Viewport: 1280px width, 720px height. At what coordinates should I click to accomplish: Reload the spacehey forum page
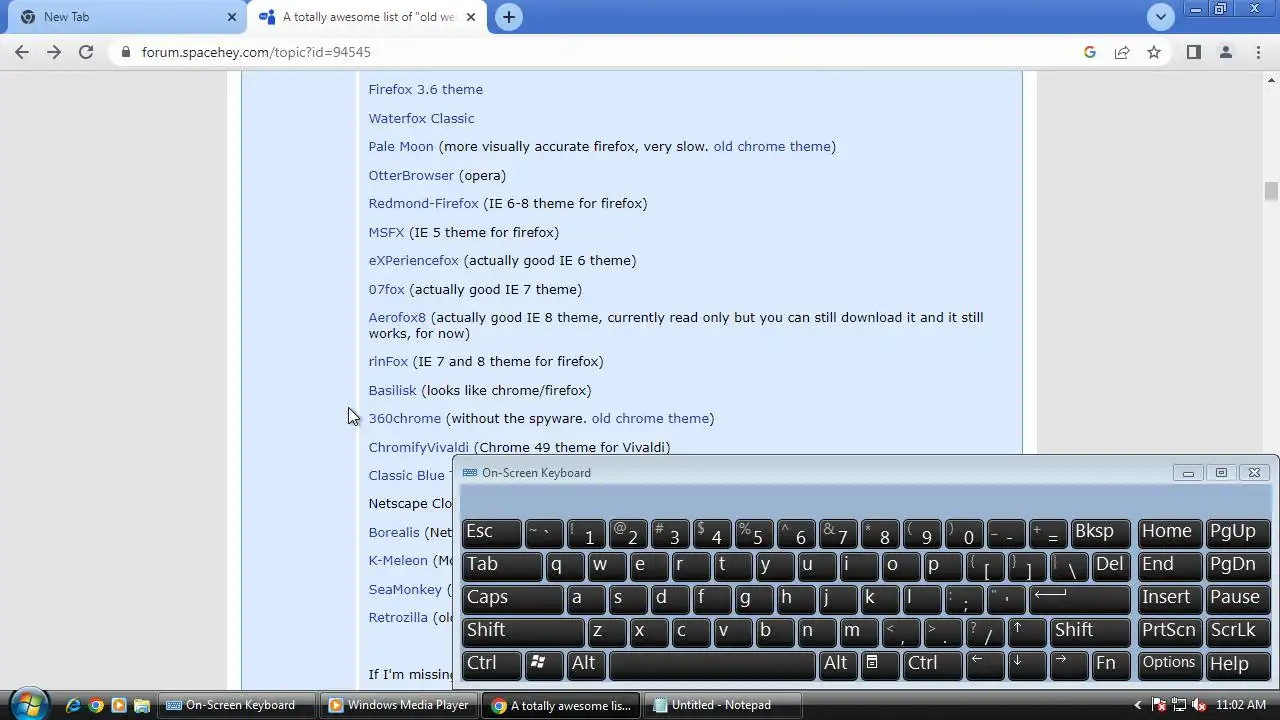click(86, 52)
